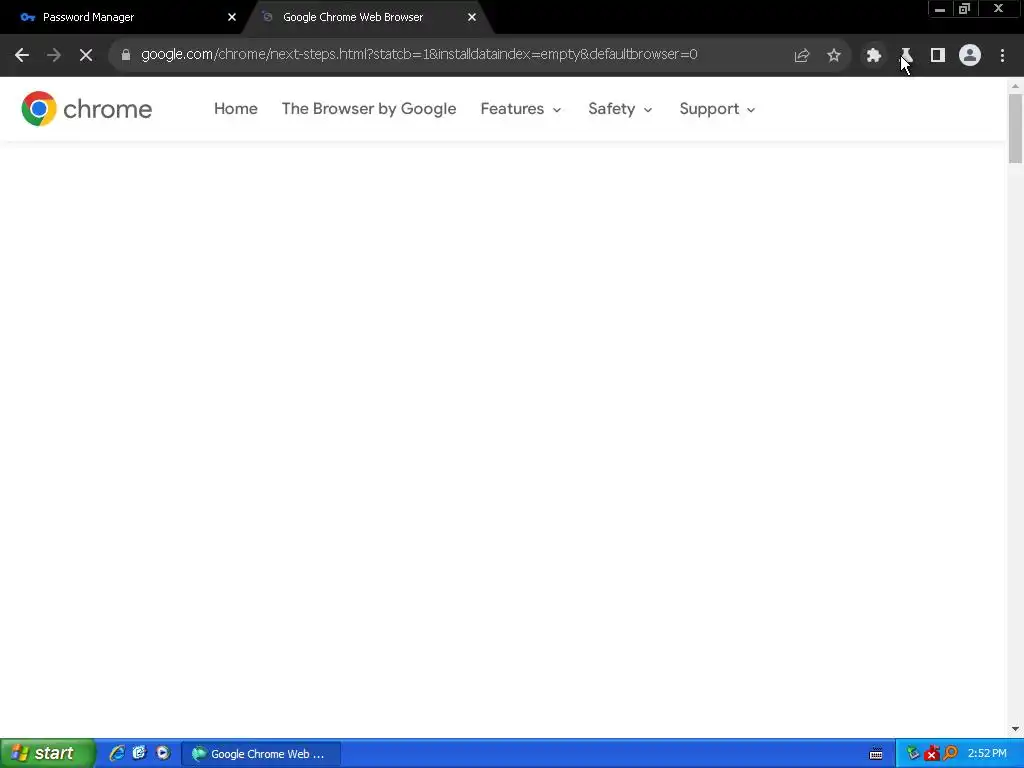The image size is (1024, 768).
Task: Open Chrome three-dot menu
Action: click(1002, 55)
